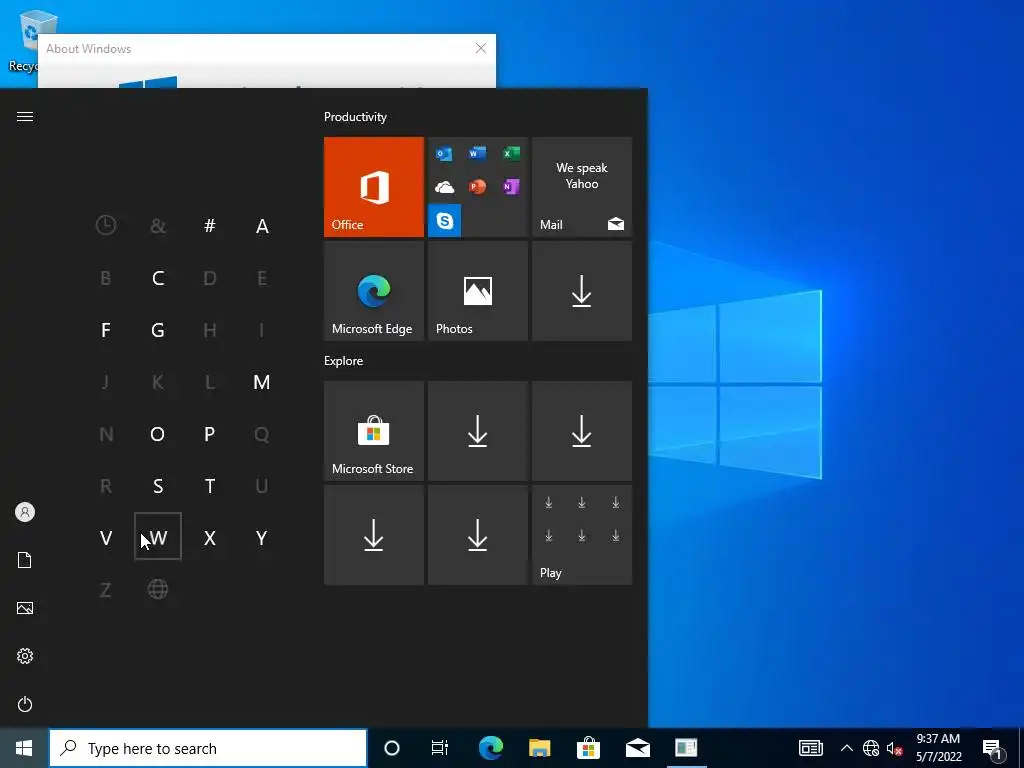Jump to letter A in app list
The height and width of the screenshot is (768, 1024).
pyautogui.click(x=262, y=226)
